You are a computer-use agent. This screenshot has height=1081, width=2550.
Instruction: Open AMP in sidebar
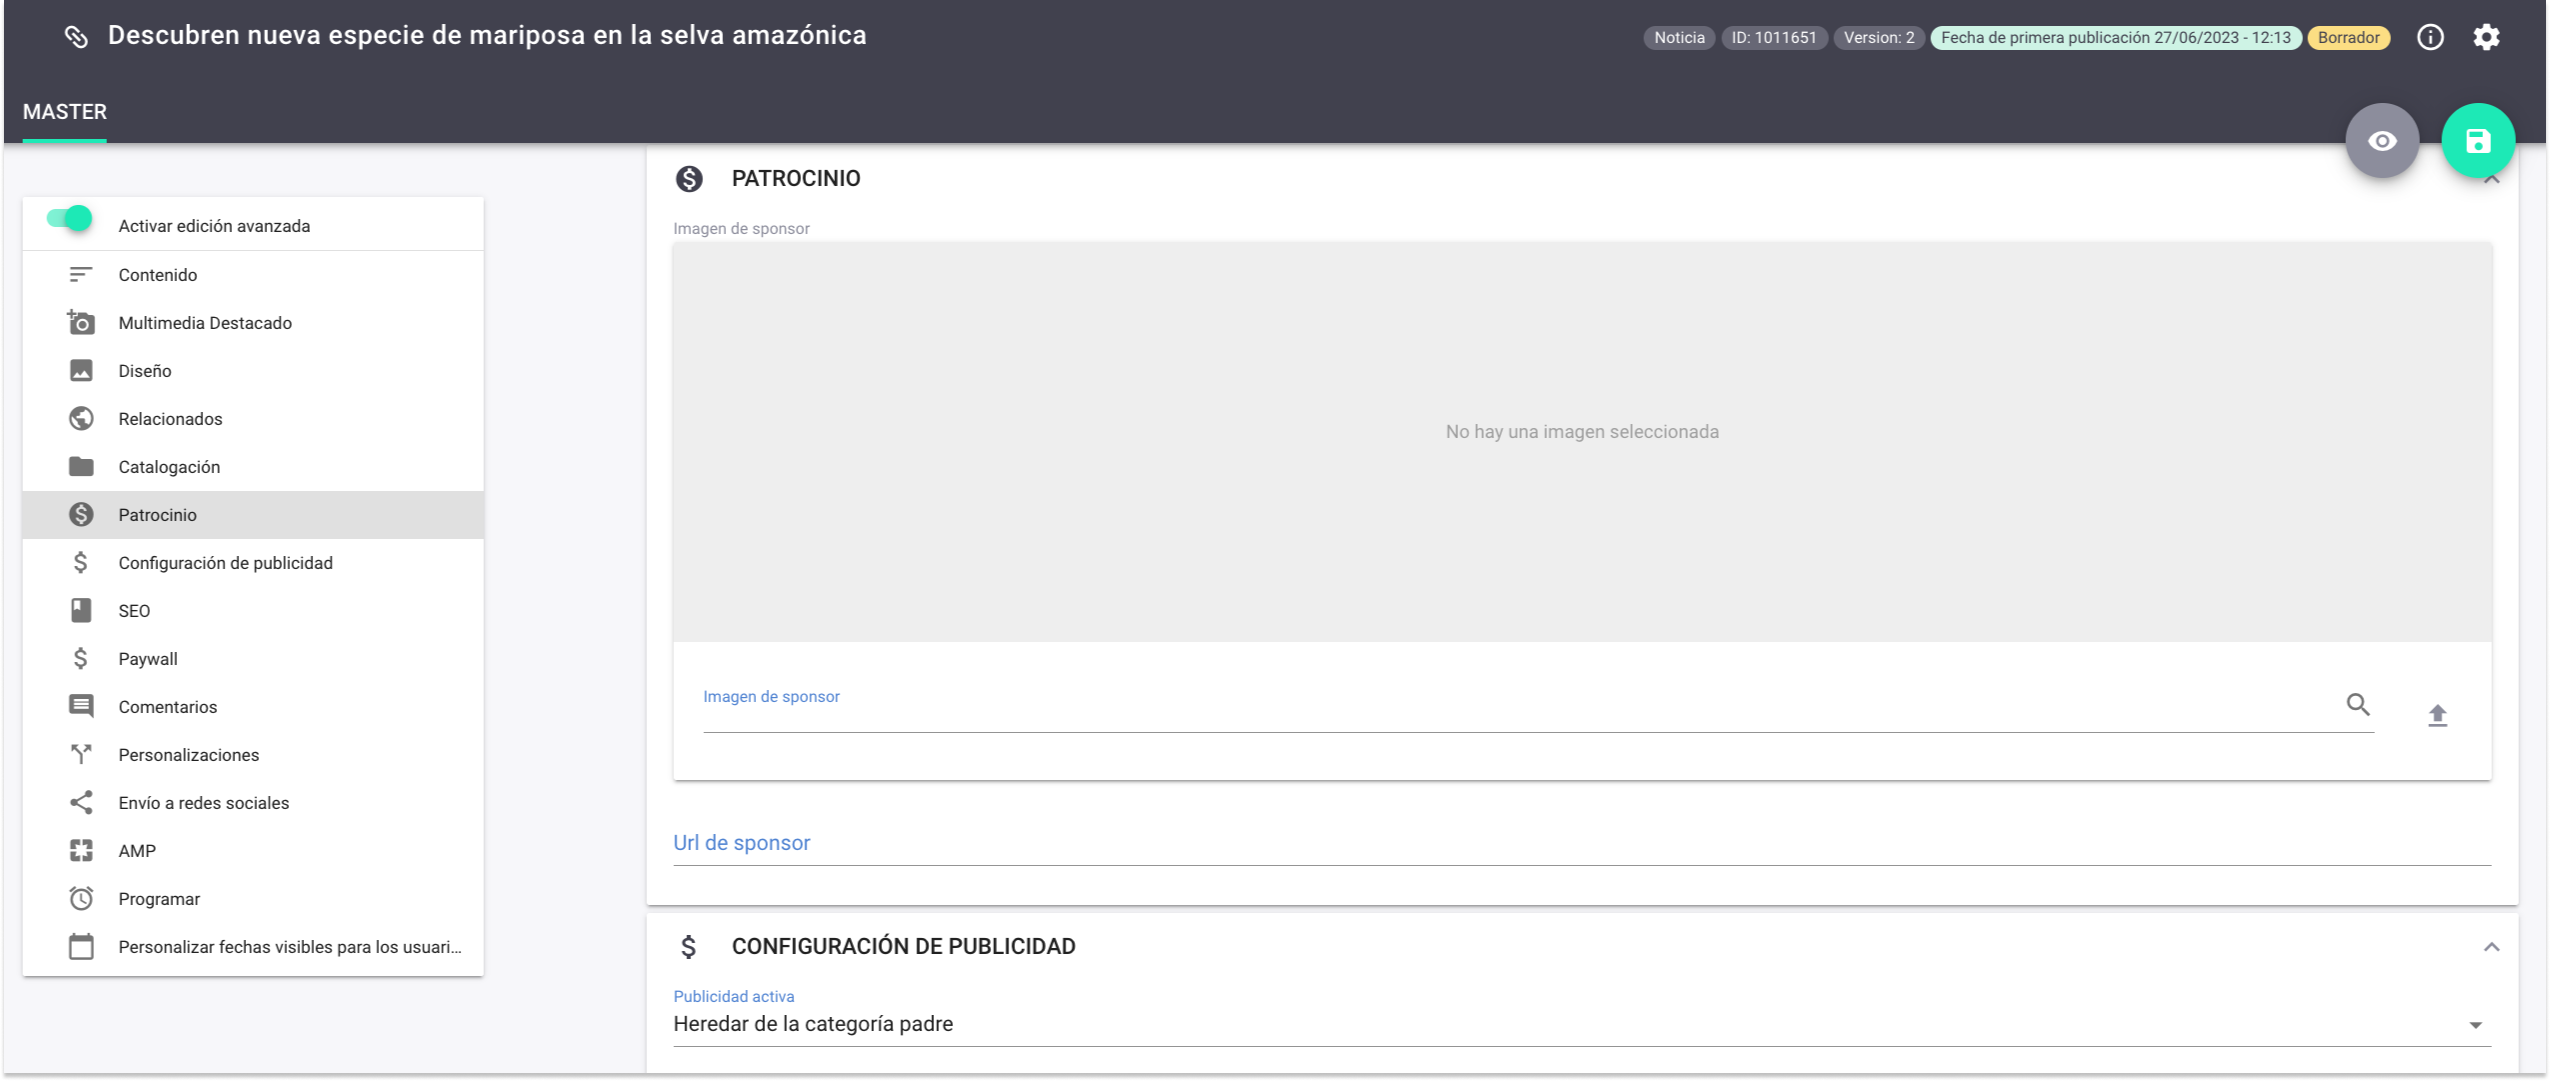click(x=253, y=850)
